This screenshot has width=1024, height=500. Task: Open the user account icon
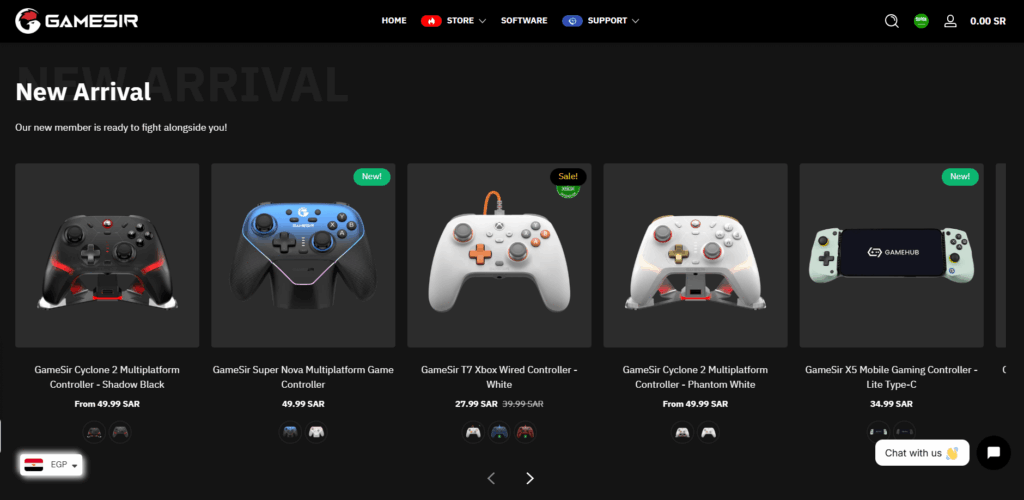(x=950, y=21)
